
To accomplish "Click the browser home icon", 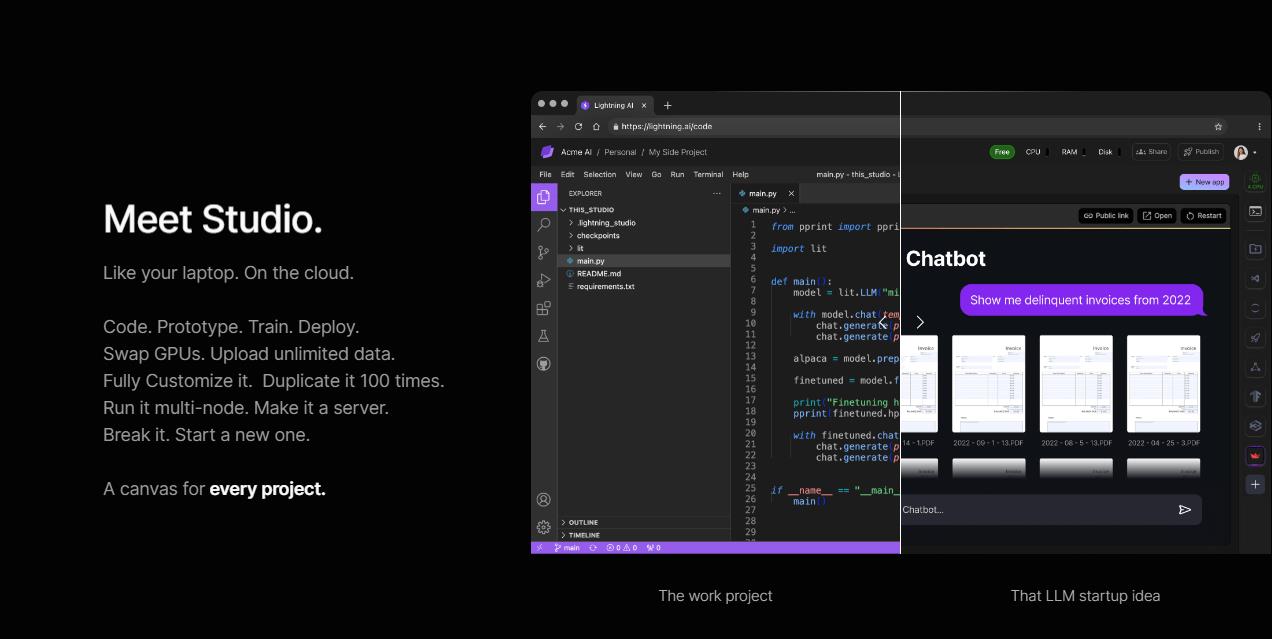I will tap(596, 126).
